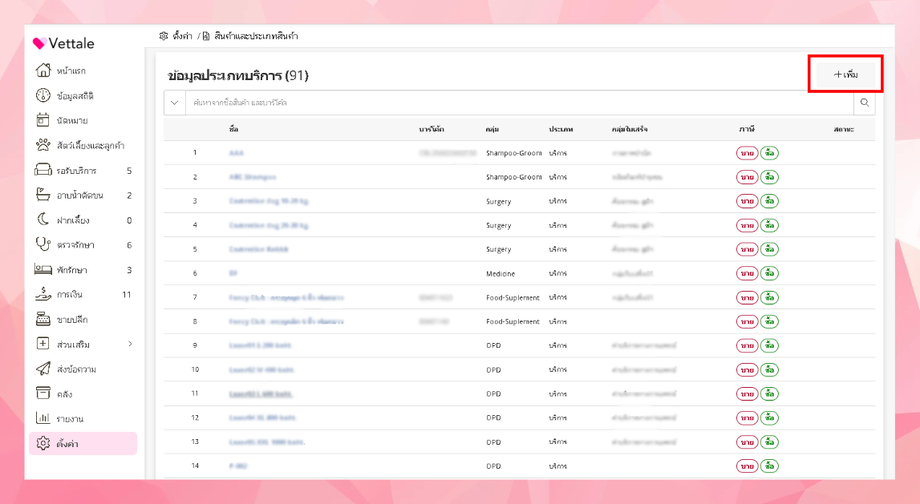Viewport: 920px width, 504px height.
Task: Select the ขาย tag in row 1
Action: 747,153
